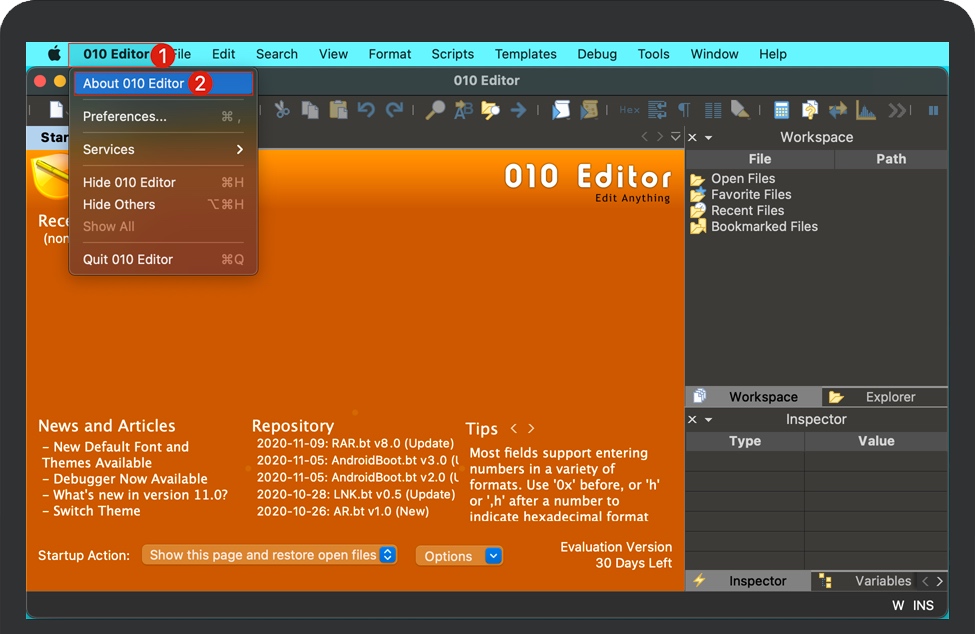Close the Workspace panel with X
This screenshot has height=634, width=975.
[x=692, y=137]
